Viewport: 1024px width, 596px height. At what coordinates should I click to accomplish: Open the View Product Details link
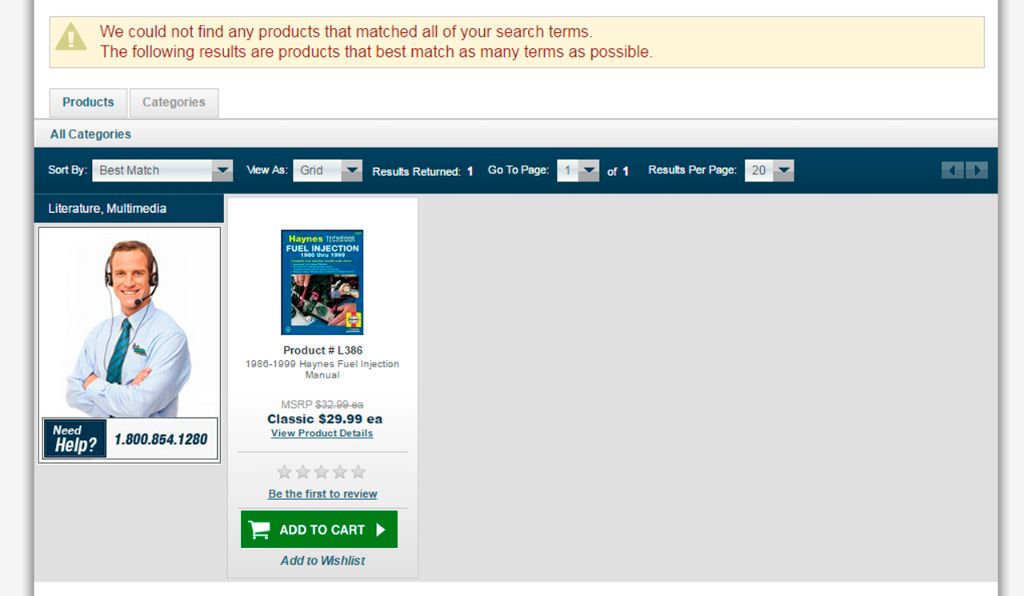(322, 433)
